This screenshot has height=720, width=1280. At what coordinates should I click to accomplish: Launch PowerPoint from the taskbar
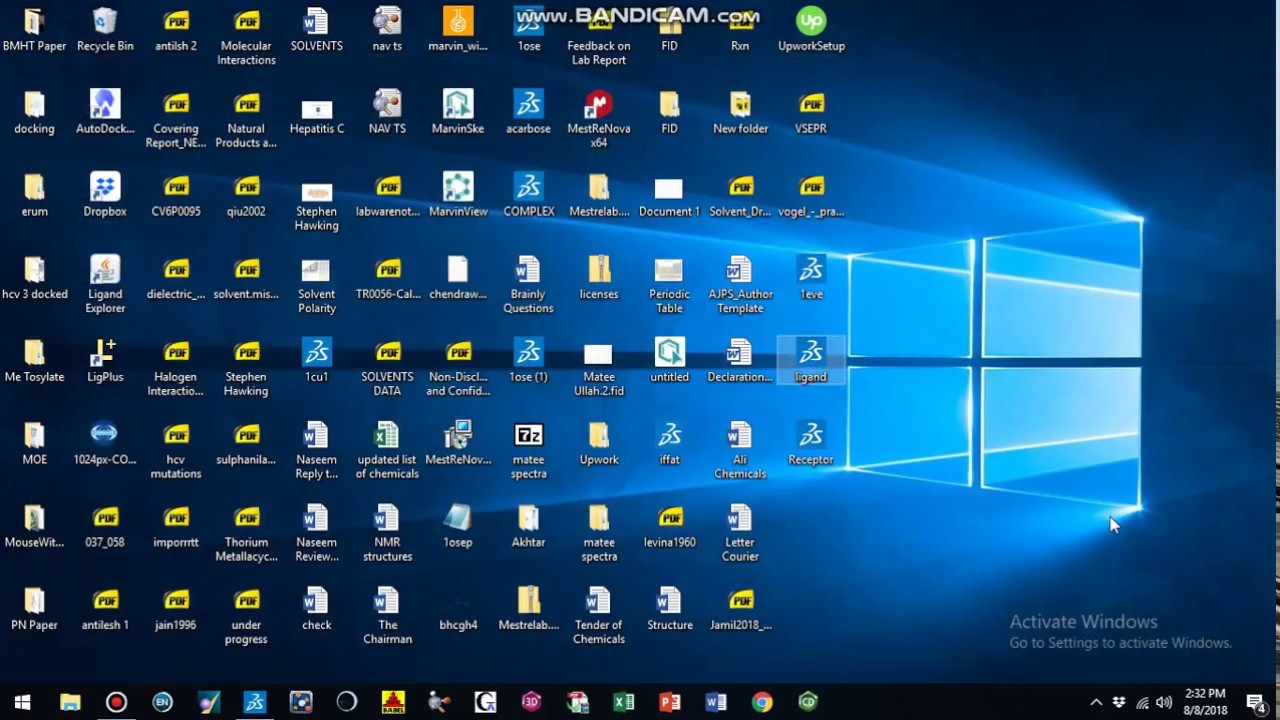click(x=670, y=702)
